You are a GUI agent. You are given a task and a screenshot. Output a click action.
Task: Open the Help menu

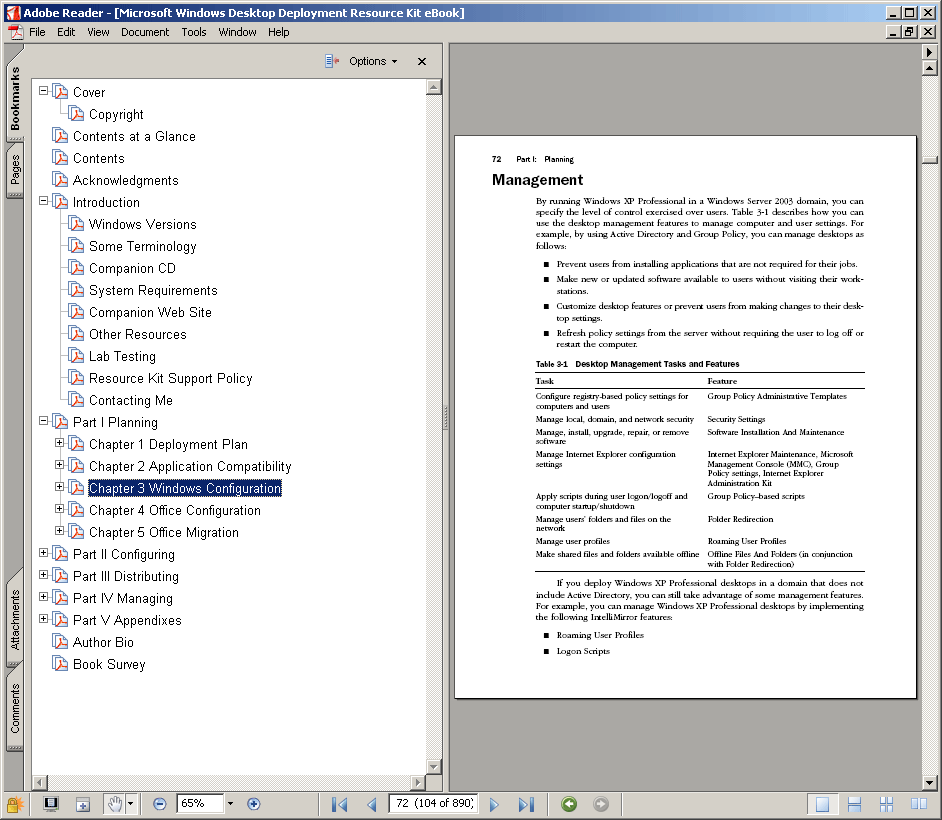279,32
